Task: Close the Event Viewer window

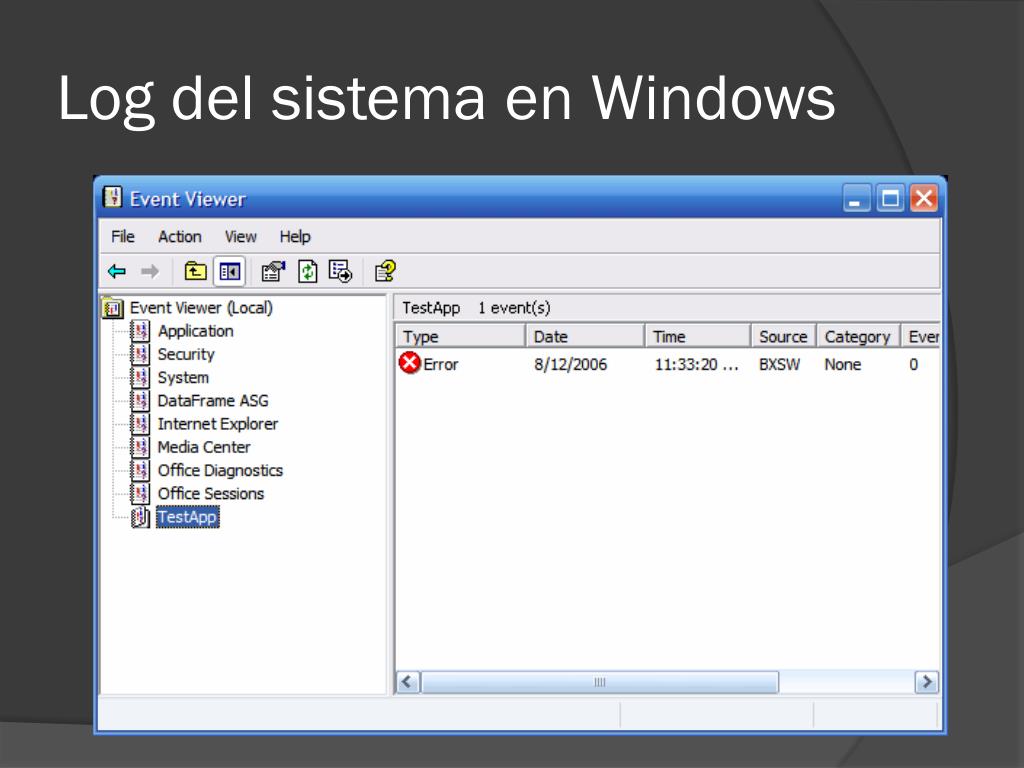Action: 924,198
